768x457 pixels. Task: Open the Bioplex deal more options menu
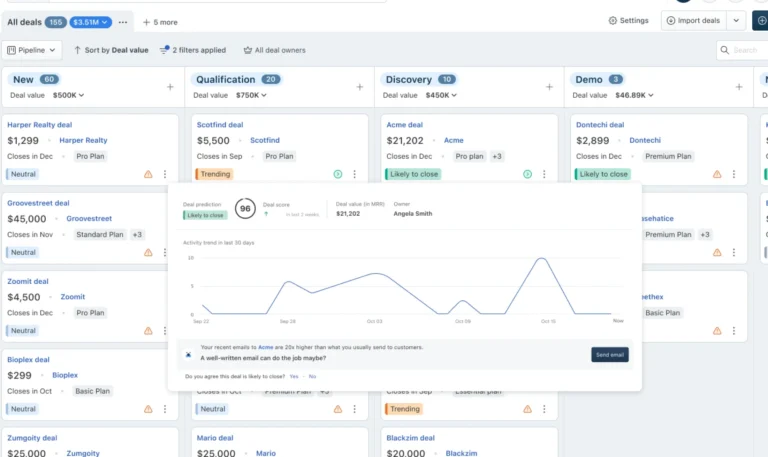point(165,409)
